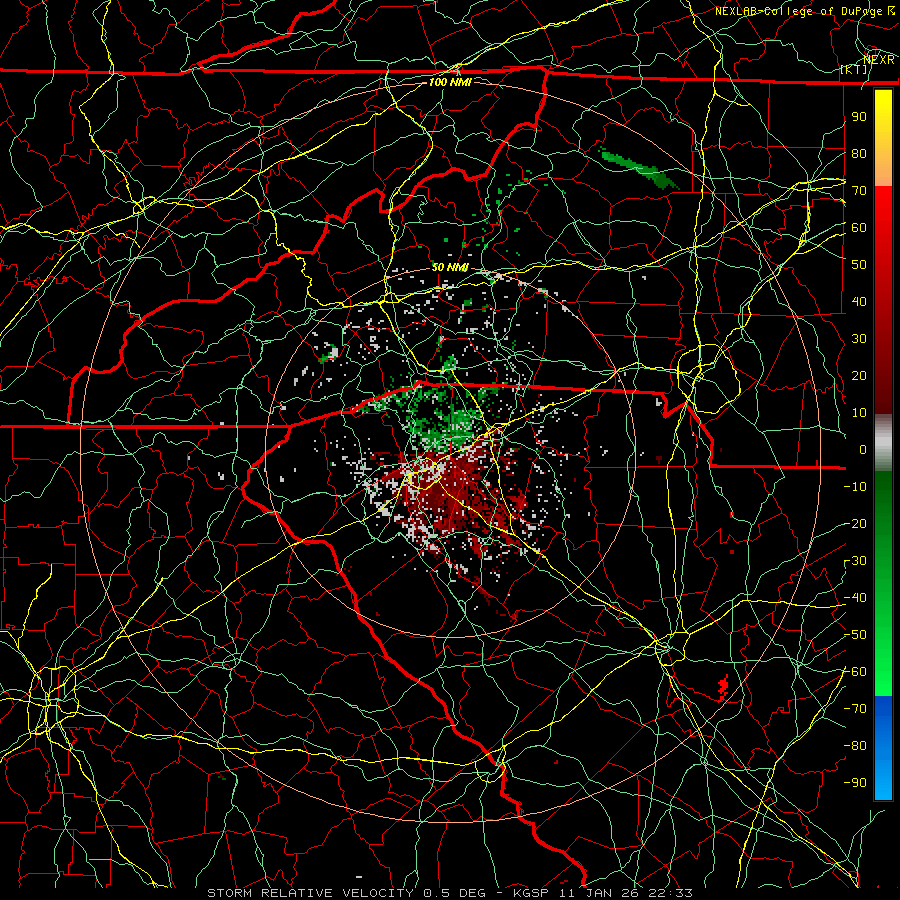Click the "100 NMI" range ring label
Screen dimensions: 900x900
450,82
